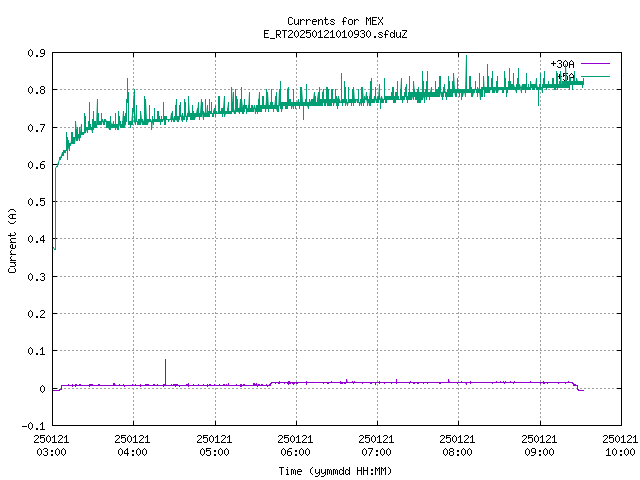Click the 0.8 y-axis tick label
This screenshot has width=640, height=480.
click(x=36, y=90)
